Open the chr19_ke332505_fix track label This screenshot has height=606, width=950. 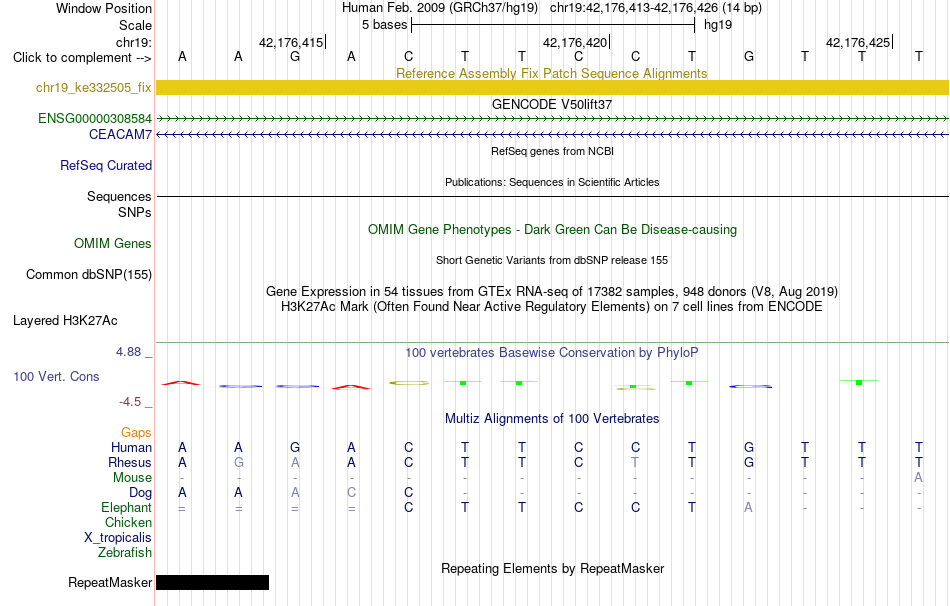(93, 87)
